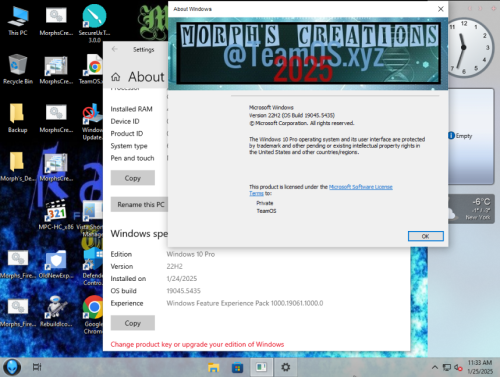
Task: Select the 1/24/2025 install date value
Action: tap(182, 279)
